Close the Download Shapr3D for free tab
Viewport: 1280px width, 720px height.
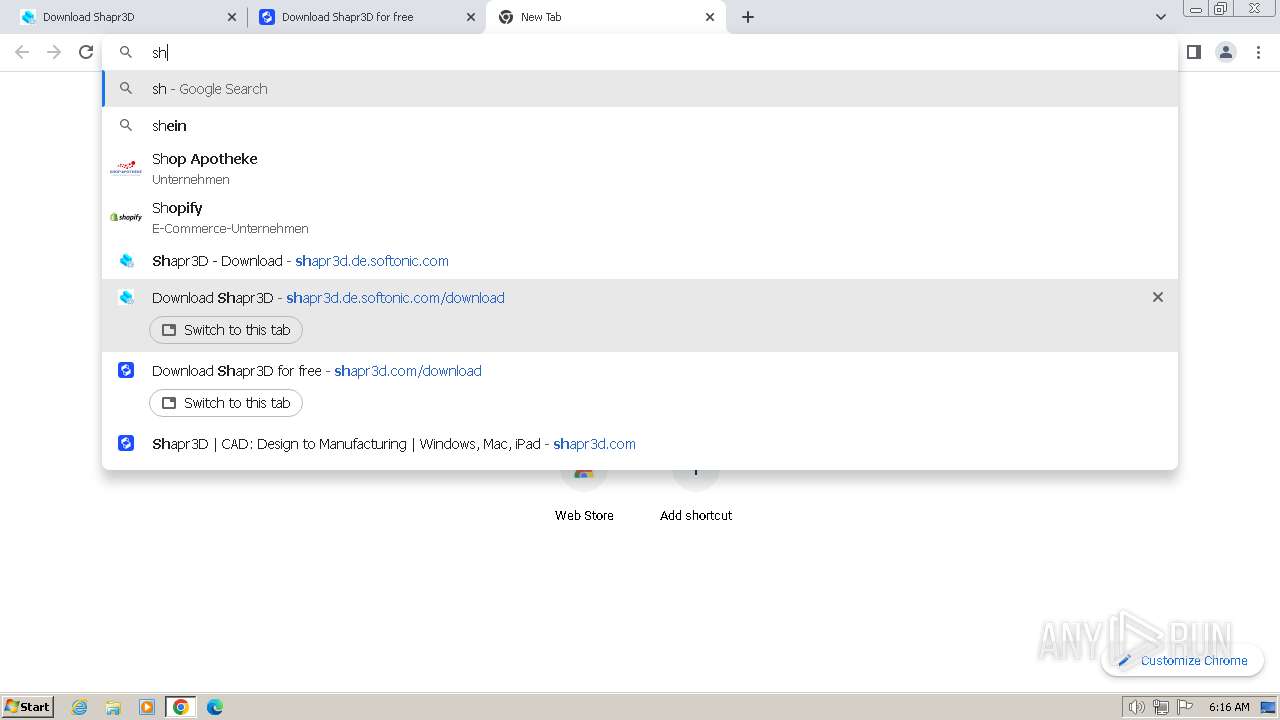point(471,17)
